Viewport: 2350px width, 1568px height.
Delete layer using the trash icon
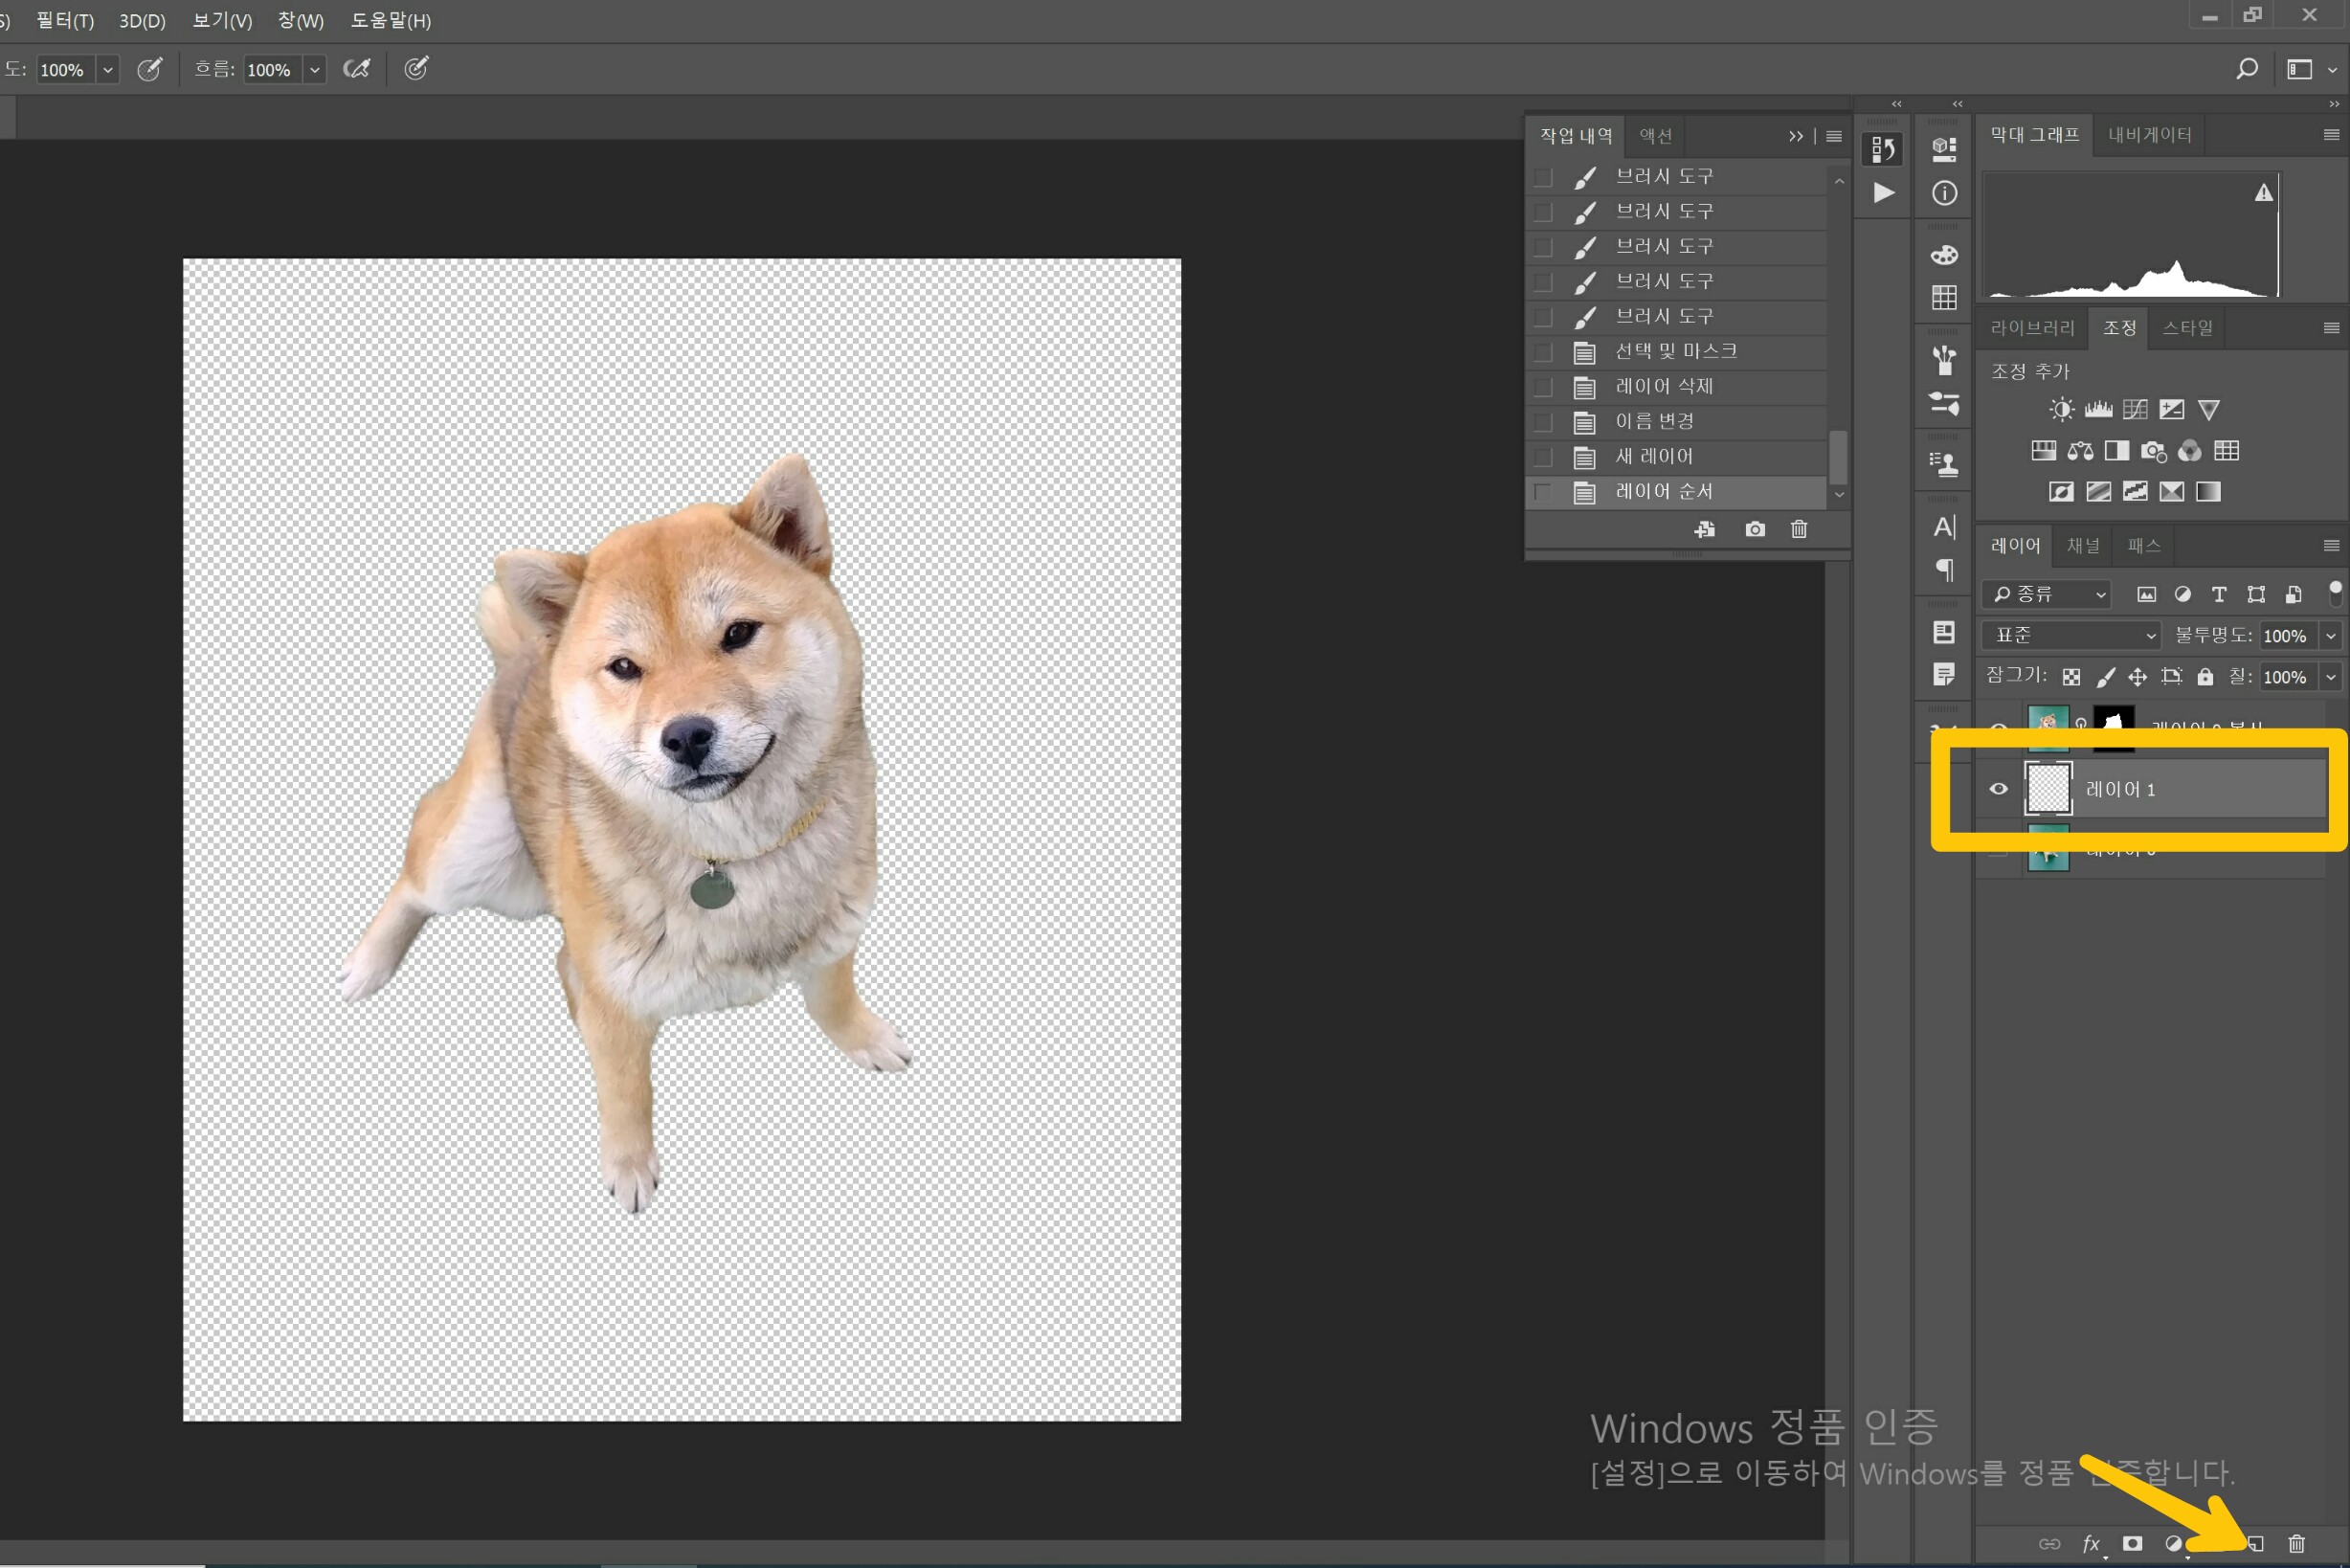coord(2296,1543)
